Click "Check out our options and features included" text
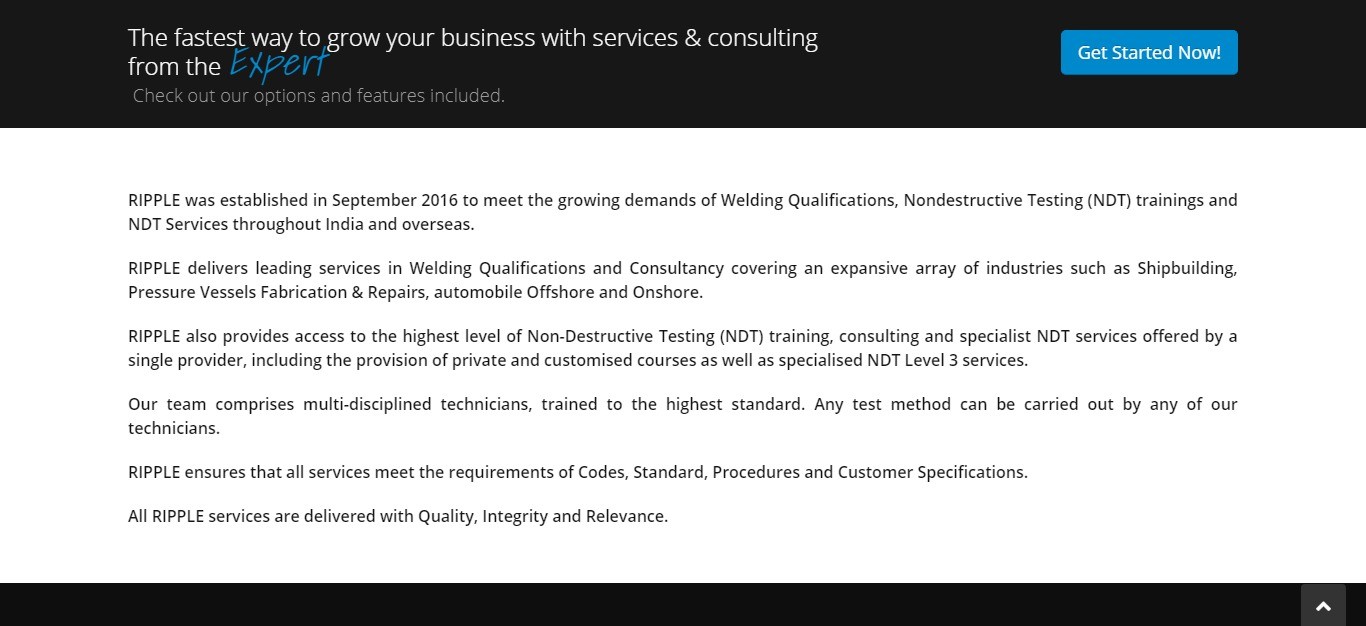 [x=319, y=96]
